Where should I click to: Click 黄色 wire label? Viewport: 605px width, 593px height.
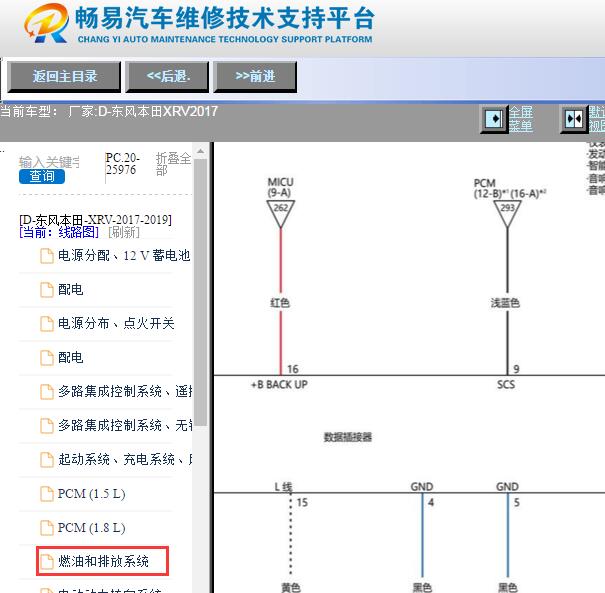point(291,588)
